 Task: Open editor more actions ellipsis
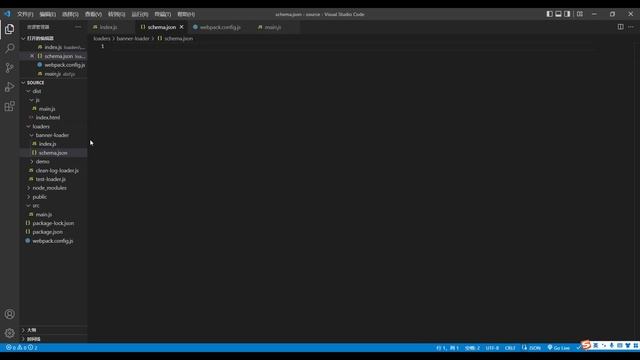point(631,27)
